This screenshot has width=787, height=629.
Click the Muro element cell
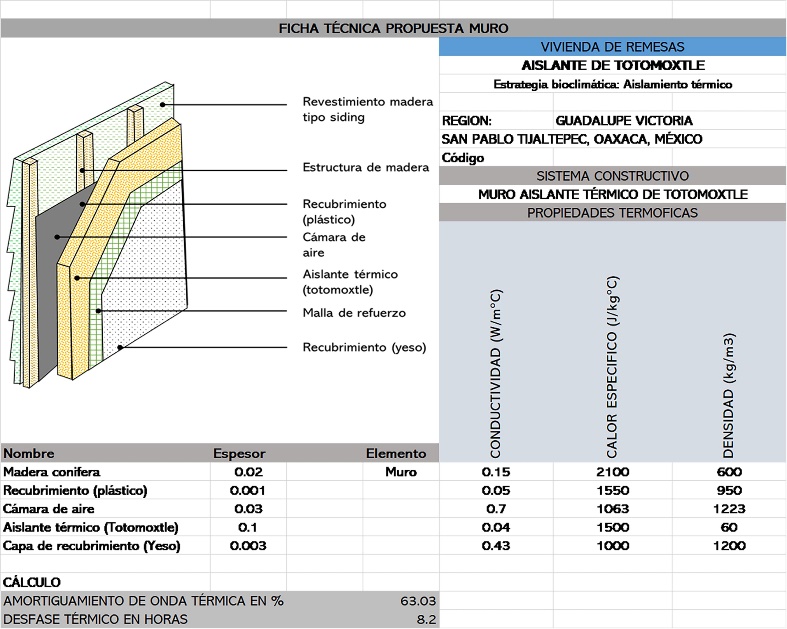point(401,472)
